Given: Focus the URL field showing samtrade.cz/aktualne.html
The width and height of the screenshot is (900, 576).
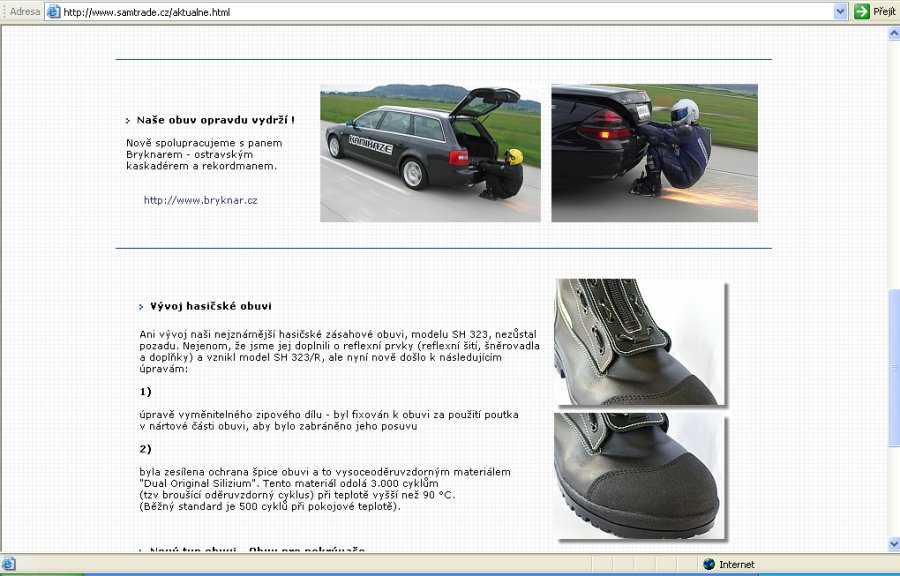Looking at the screenshot, I should click(440, 12).
